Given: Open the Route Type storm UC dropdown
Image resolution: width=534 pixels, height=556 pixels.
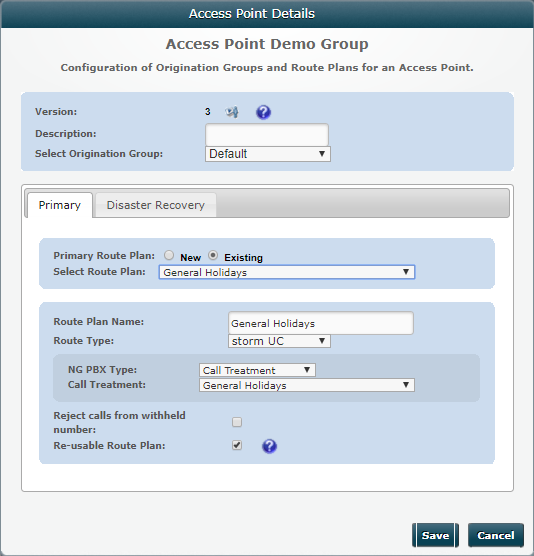Looking at the screenshot, I should click(x=279, y=341).
